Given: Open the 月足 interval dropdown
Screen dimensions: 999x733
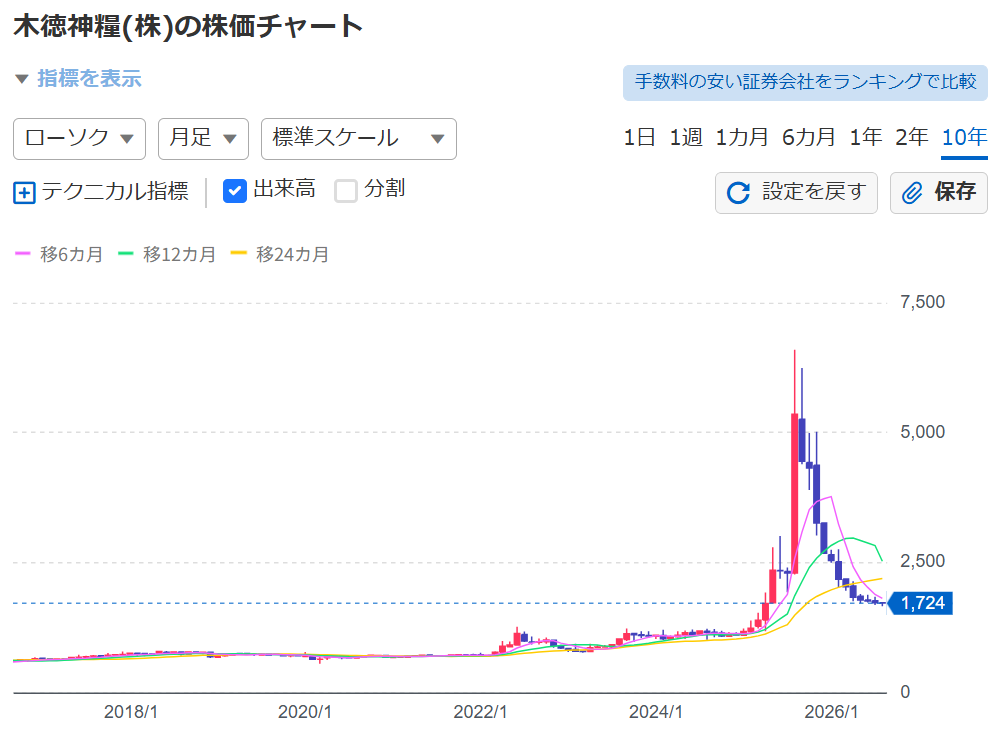Looking at the screenshot, I should click(203, 138).
